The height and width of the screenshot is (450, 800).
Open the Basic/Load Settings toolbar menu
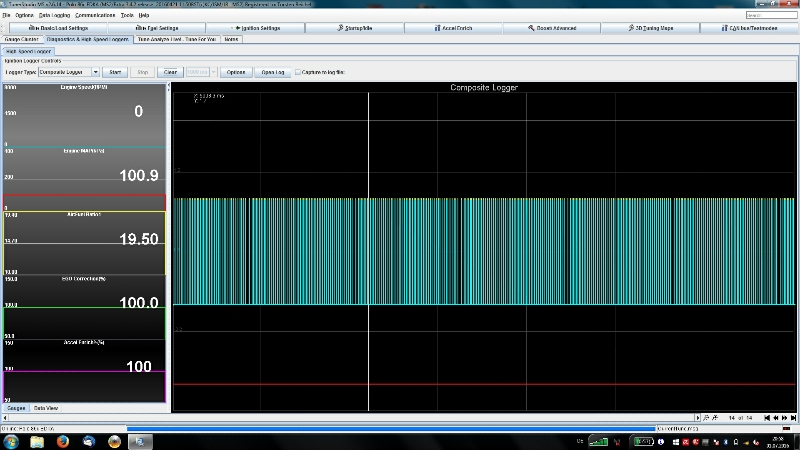coord(58,28)
